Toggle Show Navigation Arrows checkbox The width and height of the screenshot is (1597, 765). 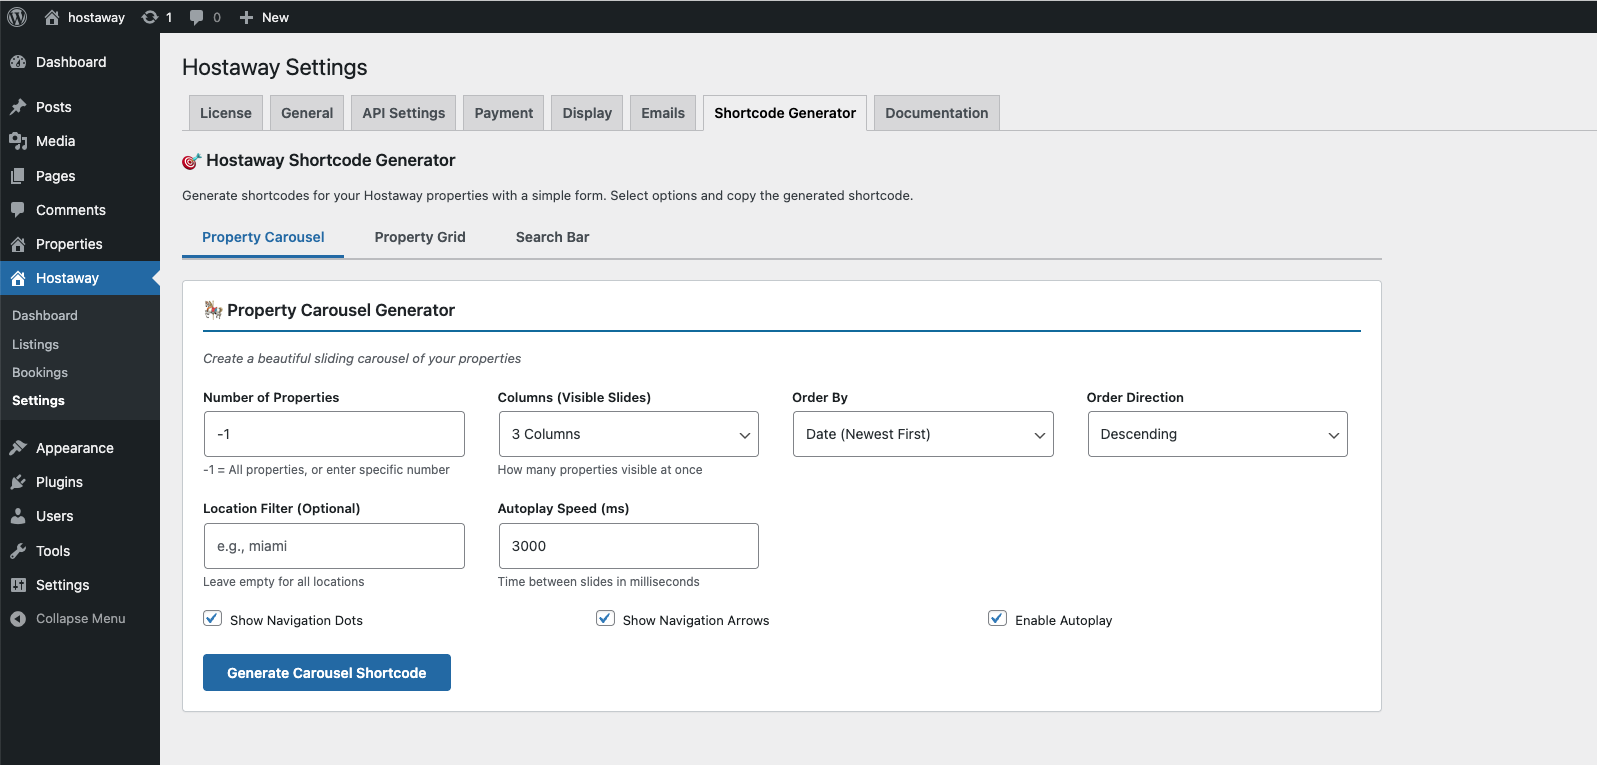click(605, 618)
